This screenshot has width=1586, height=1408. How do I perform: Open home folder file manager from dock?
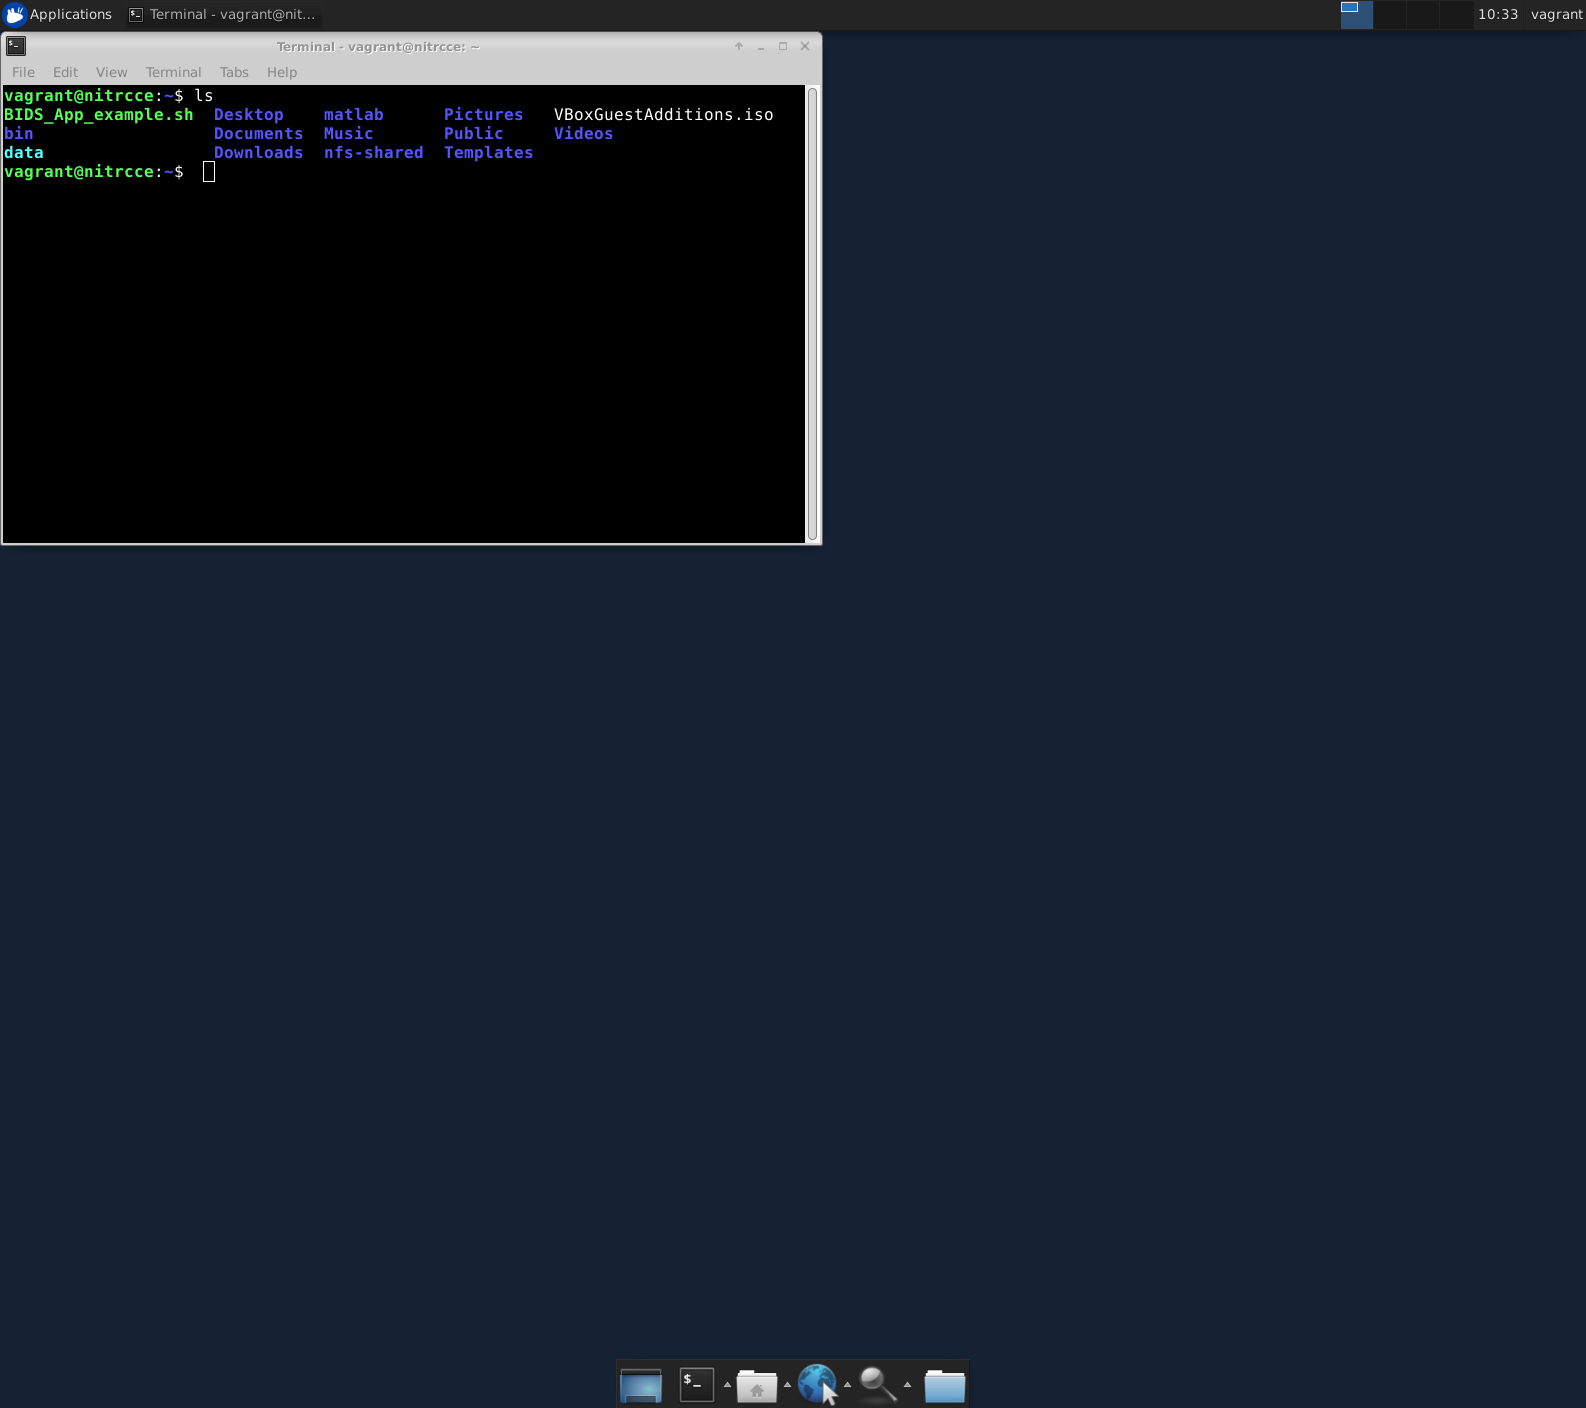[757, 1386]
